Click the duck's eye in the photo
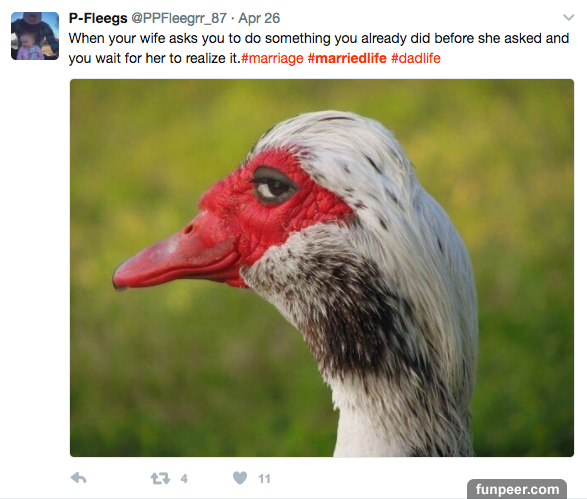The image size is (587, 499). coord(274,186)
